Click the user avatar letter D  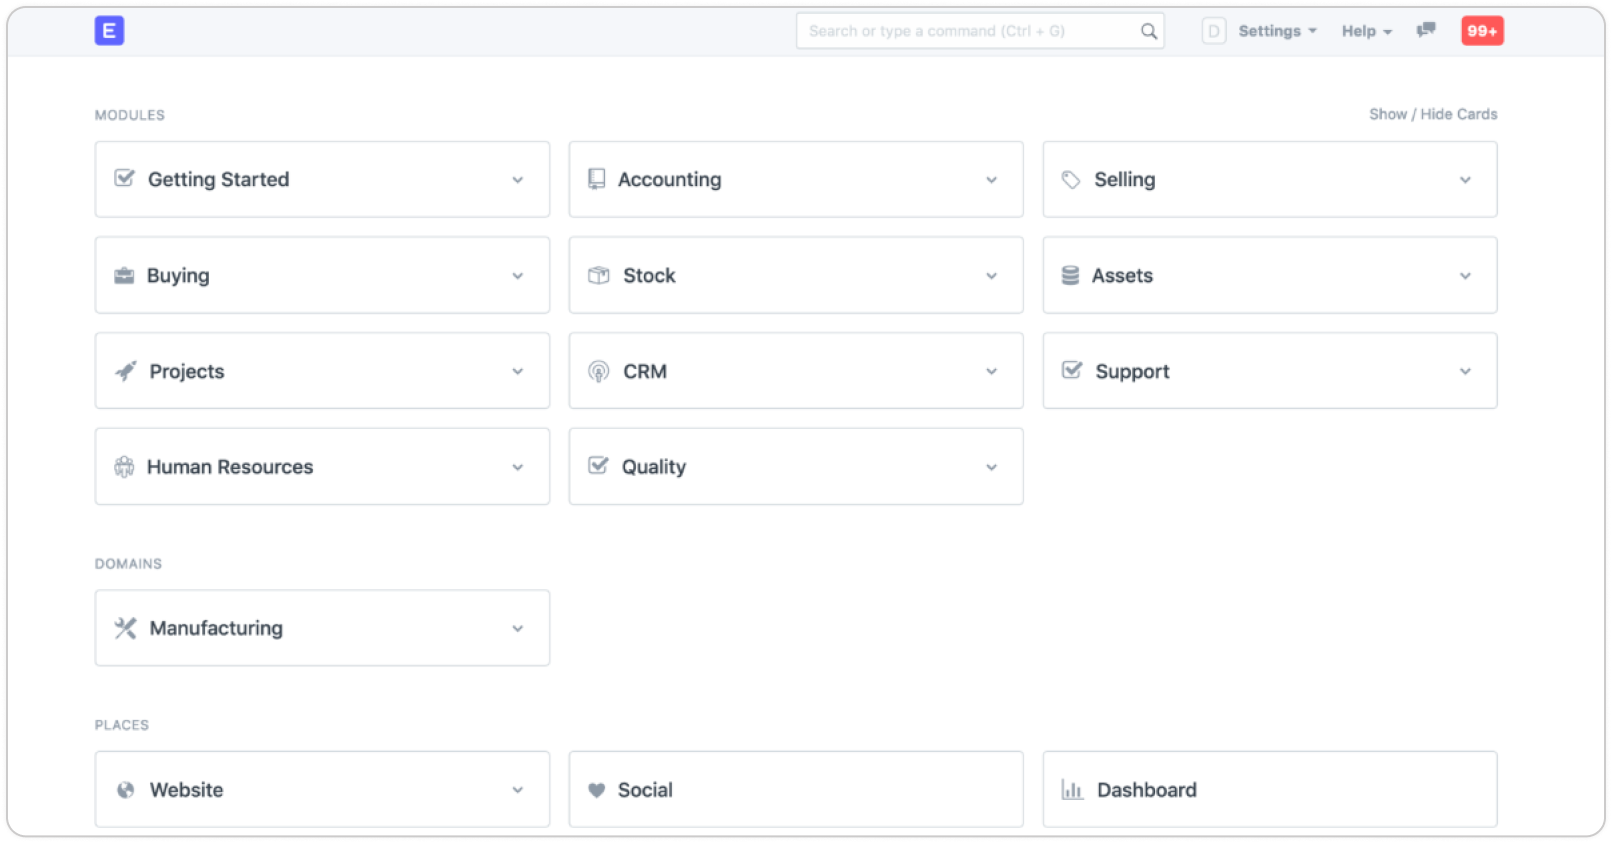[x=1213, y=31]
